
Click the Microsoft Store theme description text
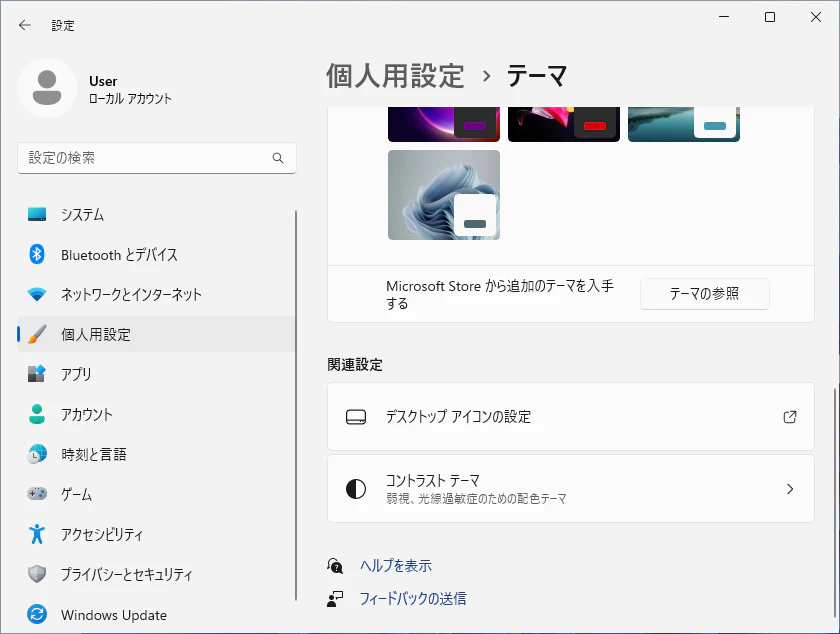click(500, 295)
